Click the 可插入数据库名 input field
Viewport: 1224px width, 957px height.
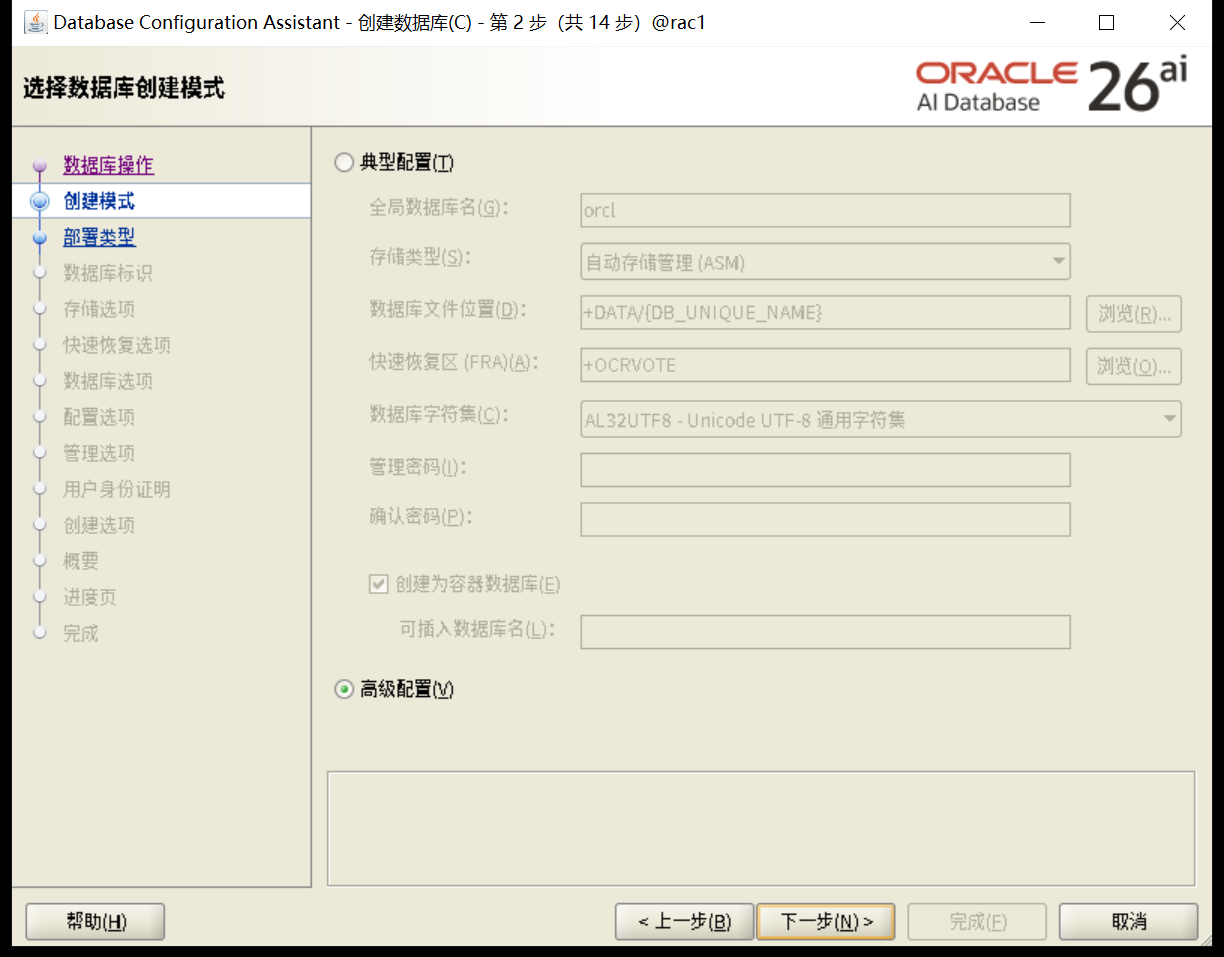[x=825, y=631]
